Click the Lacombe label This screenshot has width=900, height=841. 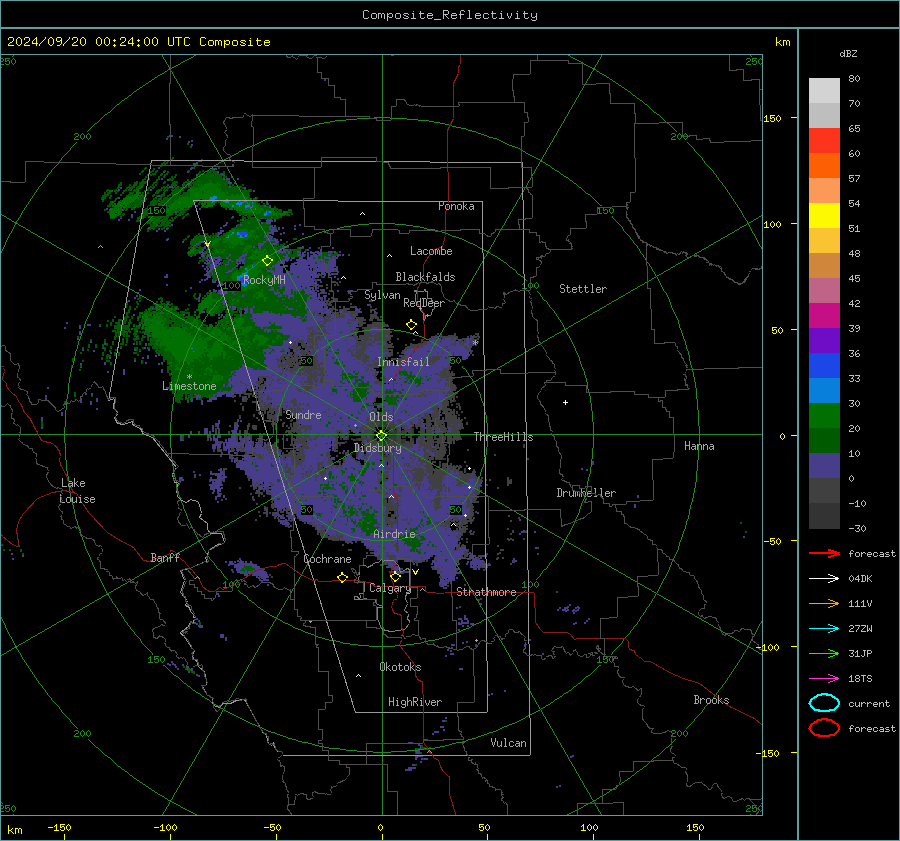pyautogui.click(x=431, y=251)
